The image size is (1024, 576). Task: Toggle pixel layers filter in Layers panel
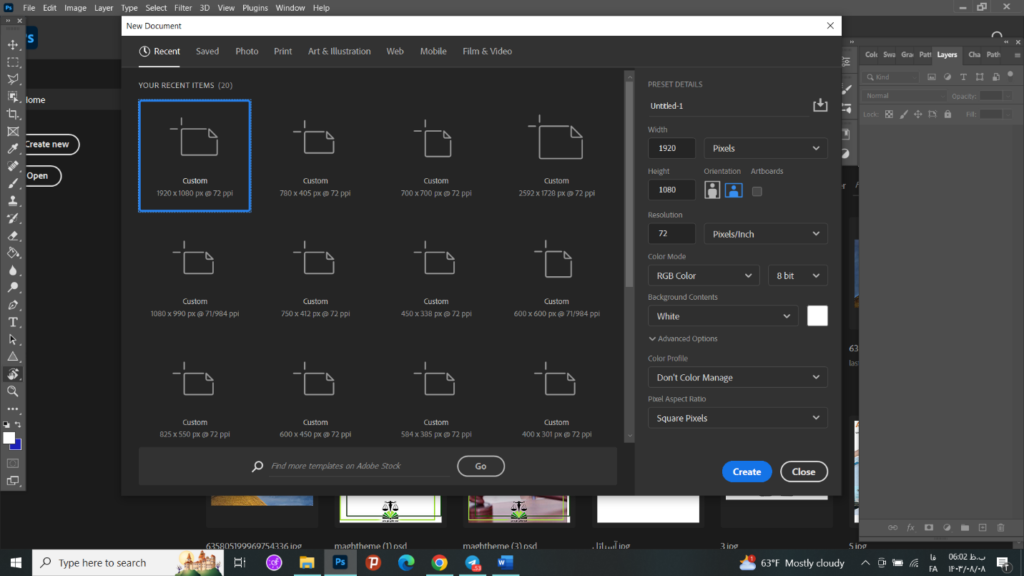pyautogui.click(x=932, y=77)
